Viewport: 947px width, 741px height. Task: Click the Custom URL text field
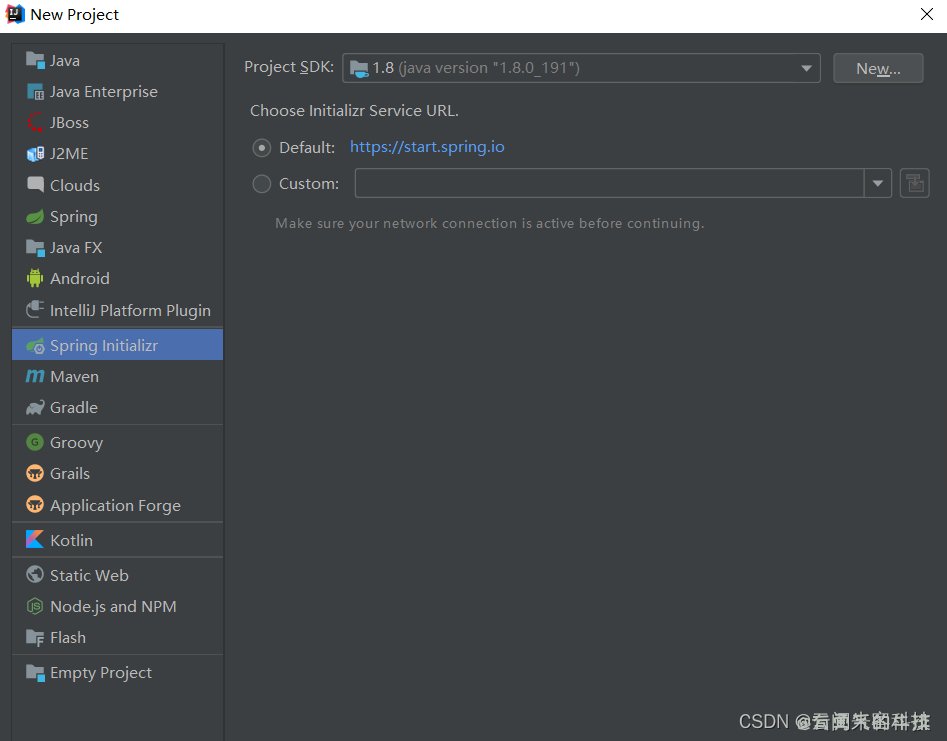click(x=609, y=184)
